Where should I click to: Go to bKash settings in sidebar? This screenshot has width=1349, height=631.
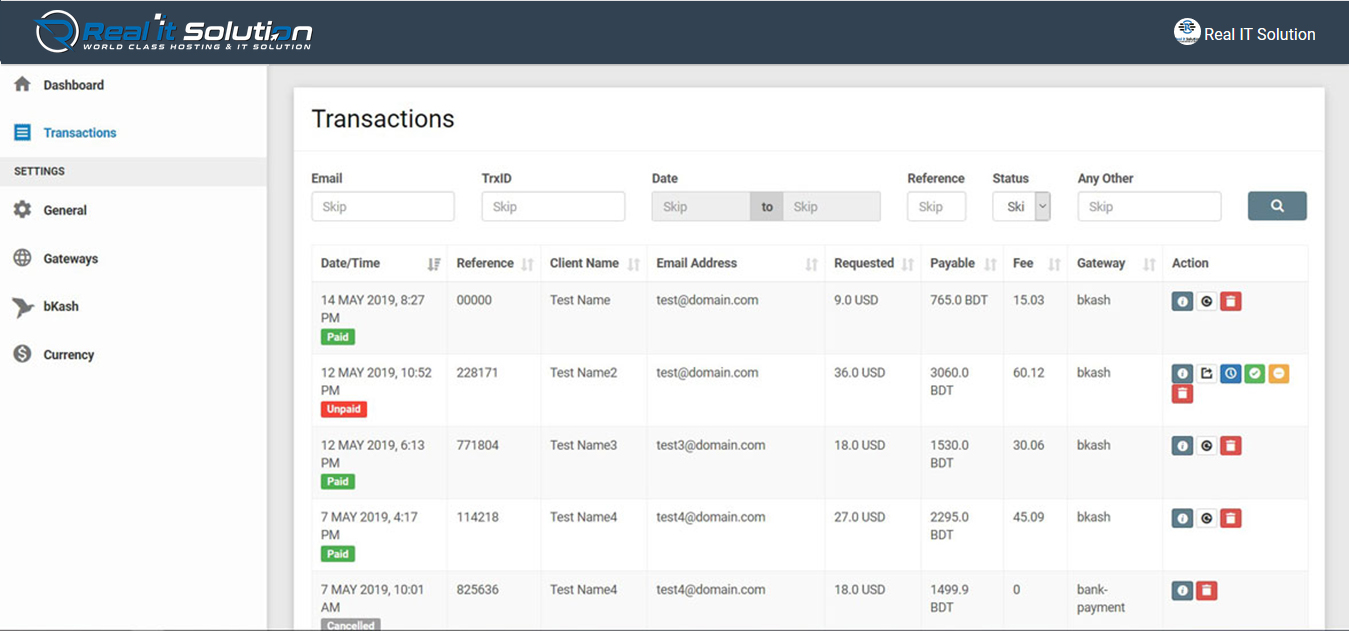click(60, 307)
